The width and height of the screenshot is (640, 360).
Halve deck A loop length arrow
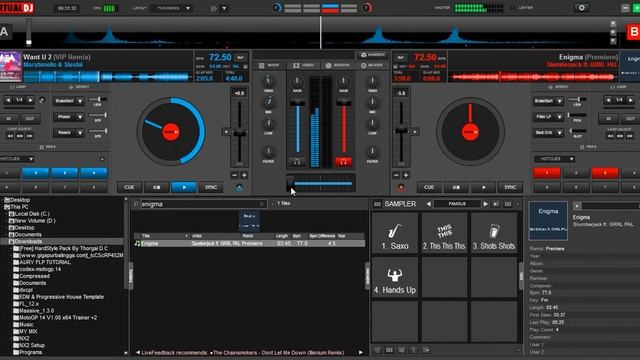point(8,100)
